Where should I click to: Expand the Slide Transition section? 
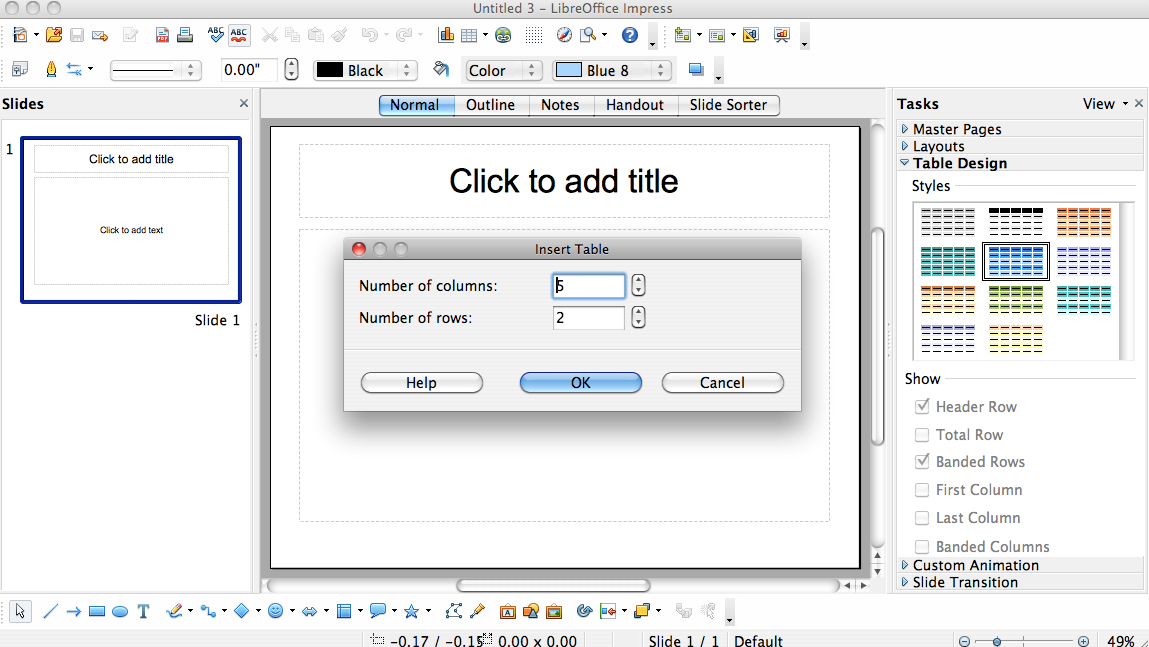(905, 582)
